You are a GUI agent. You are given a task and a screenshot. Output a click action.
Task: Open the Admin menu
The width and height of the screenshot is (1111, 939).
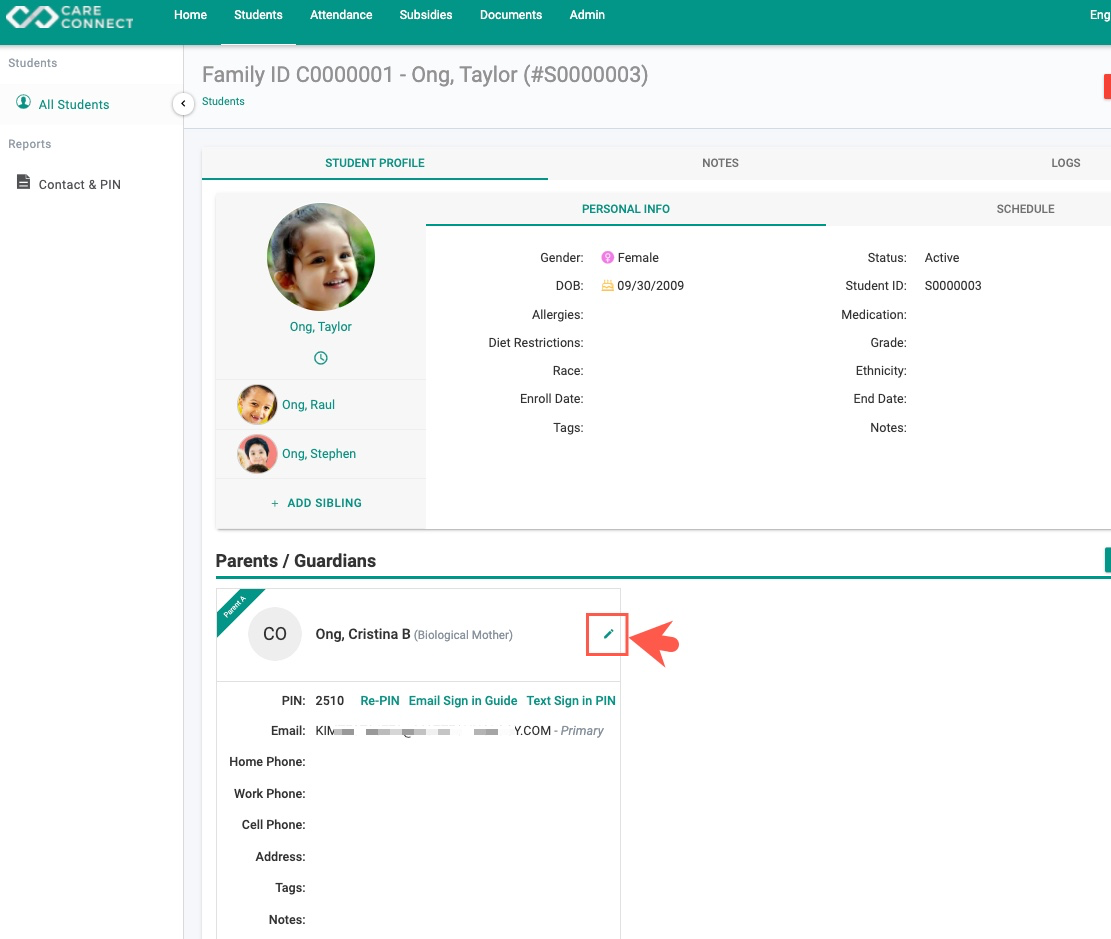pyautogui.click(x=587, y=15)
